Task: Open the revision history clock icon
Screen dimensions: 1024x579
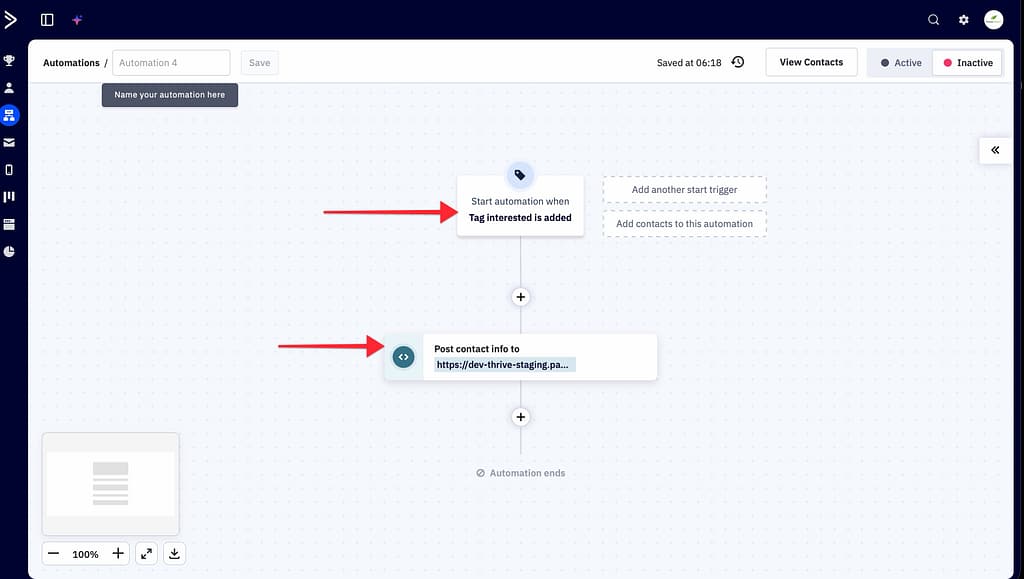Action: (x=738, y=62)
